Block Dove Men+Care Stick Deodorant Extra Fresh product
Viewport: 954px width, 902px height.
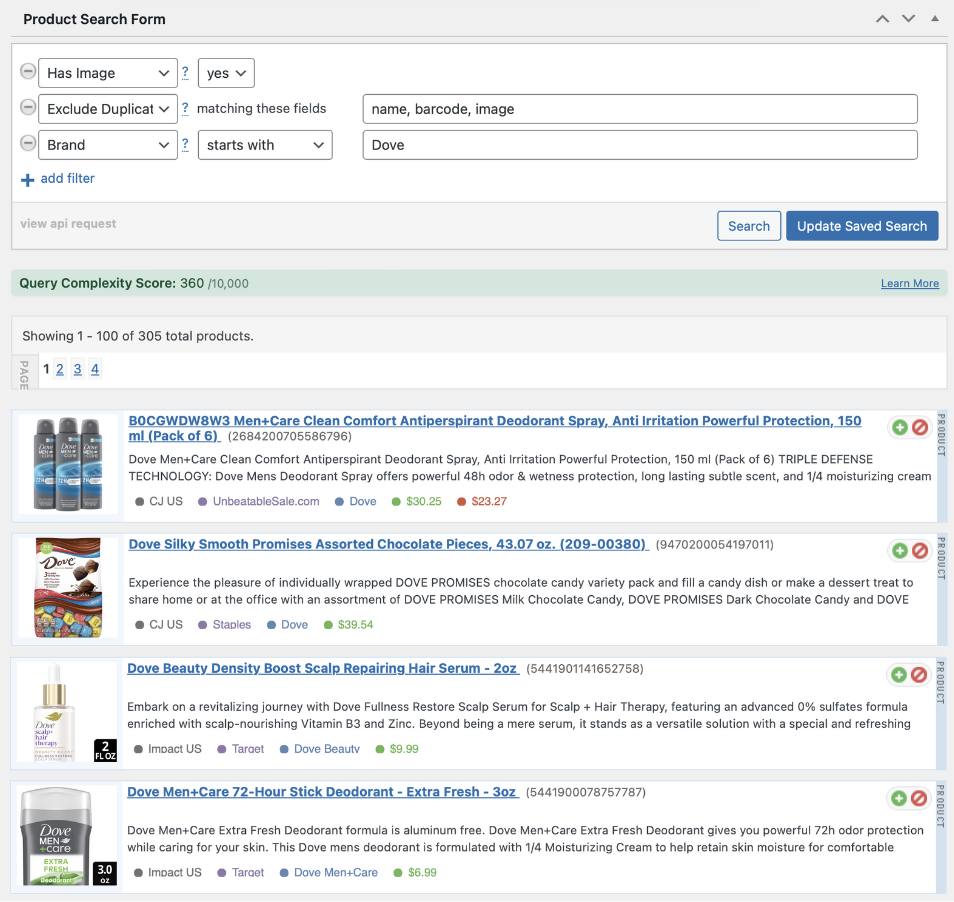[x=919, y=798]
